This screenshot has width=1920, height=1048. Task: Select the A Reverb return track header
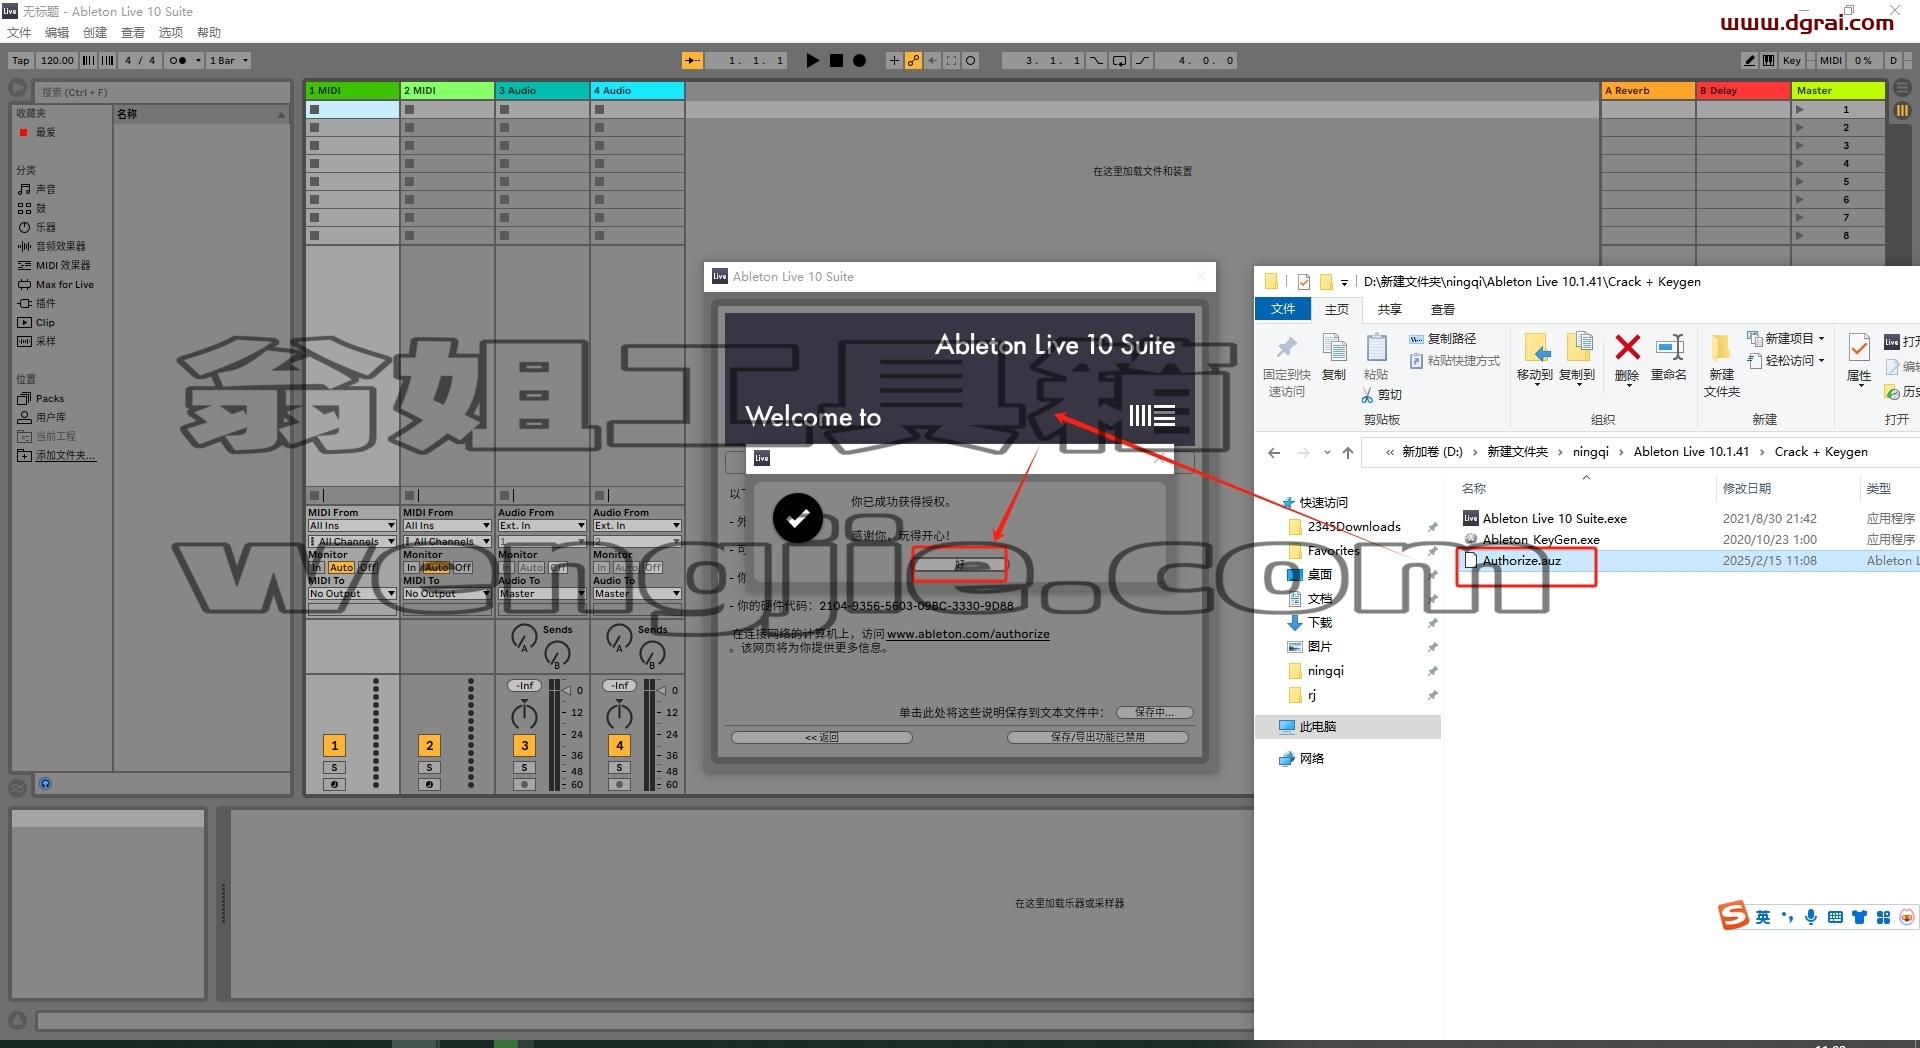point(1648,91)
